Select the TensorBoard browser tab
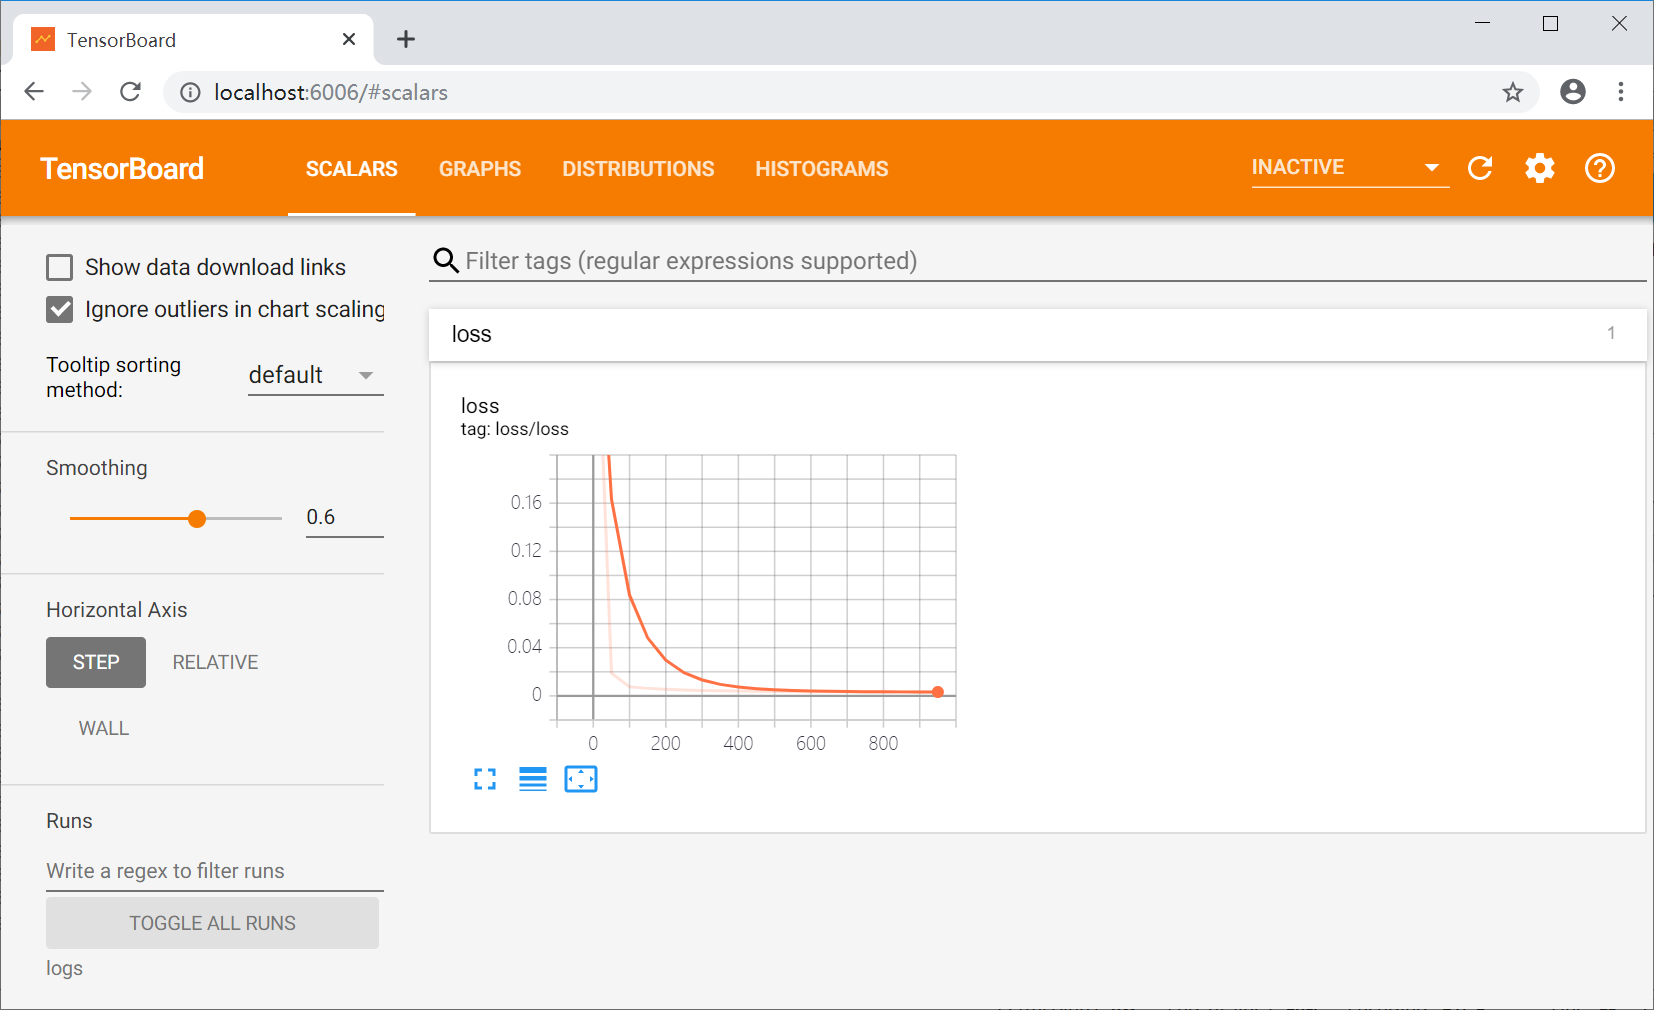This screenshot has height=1010, width=1654. click(194, 39)
